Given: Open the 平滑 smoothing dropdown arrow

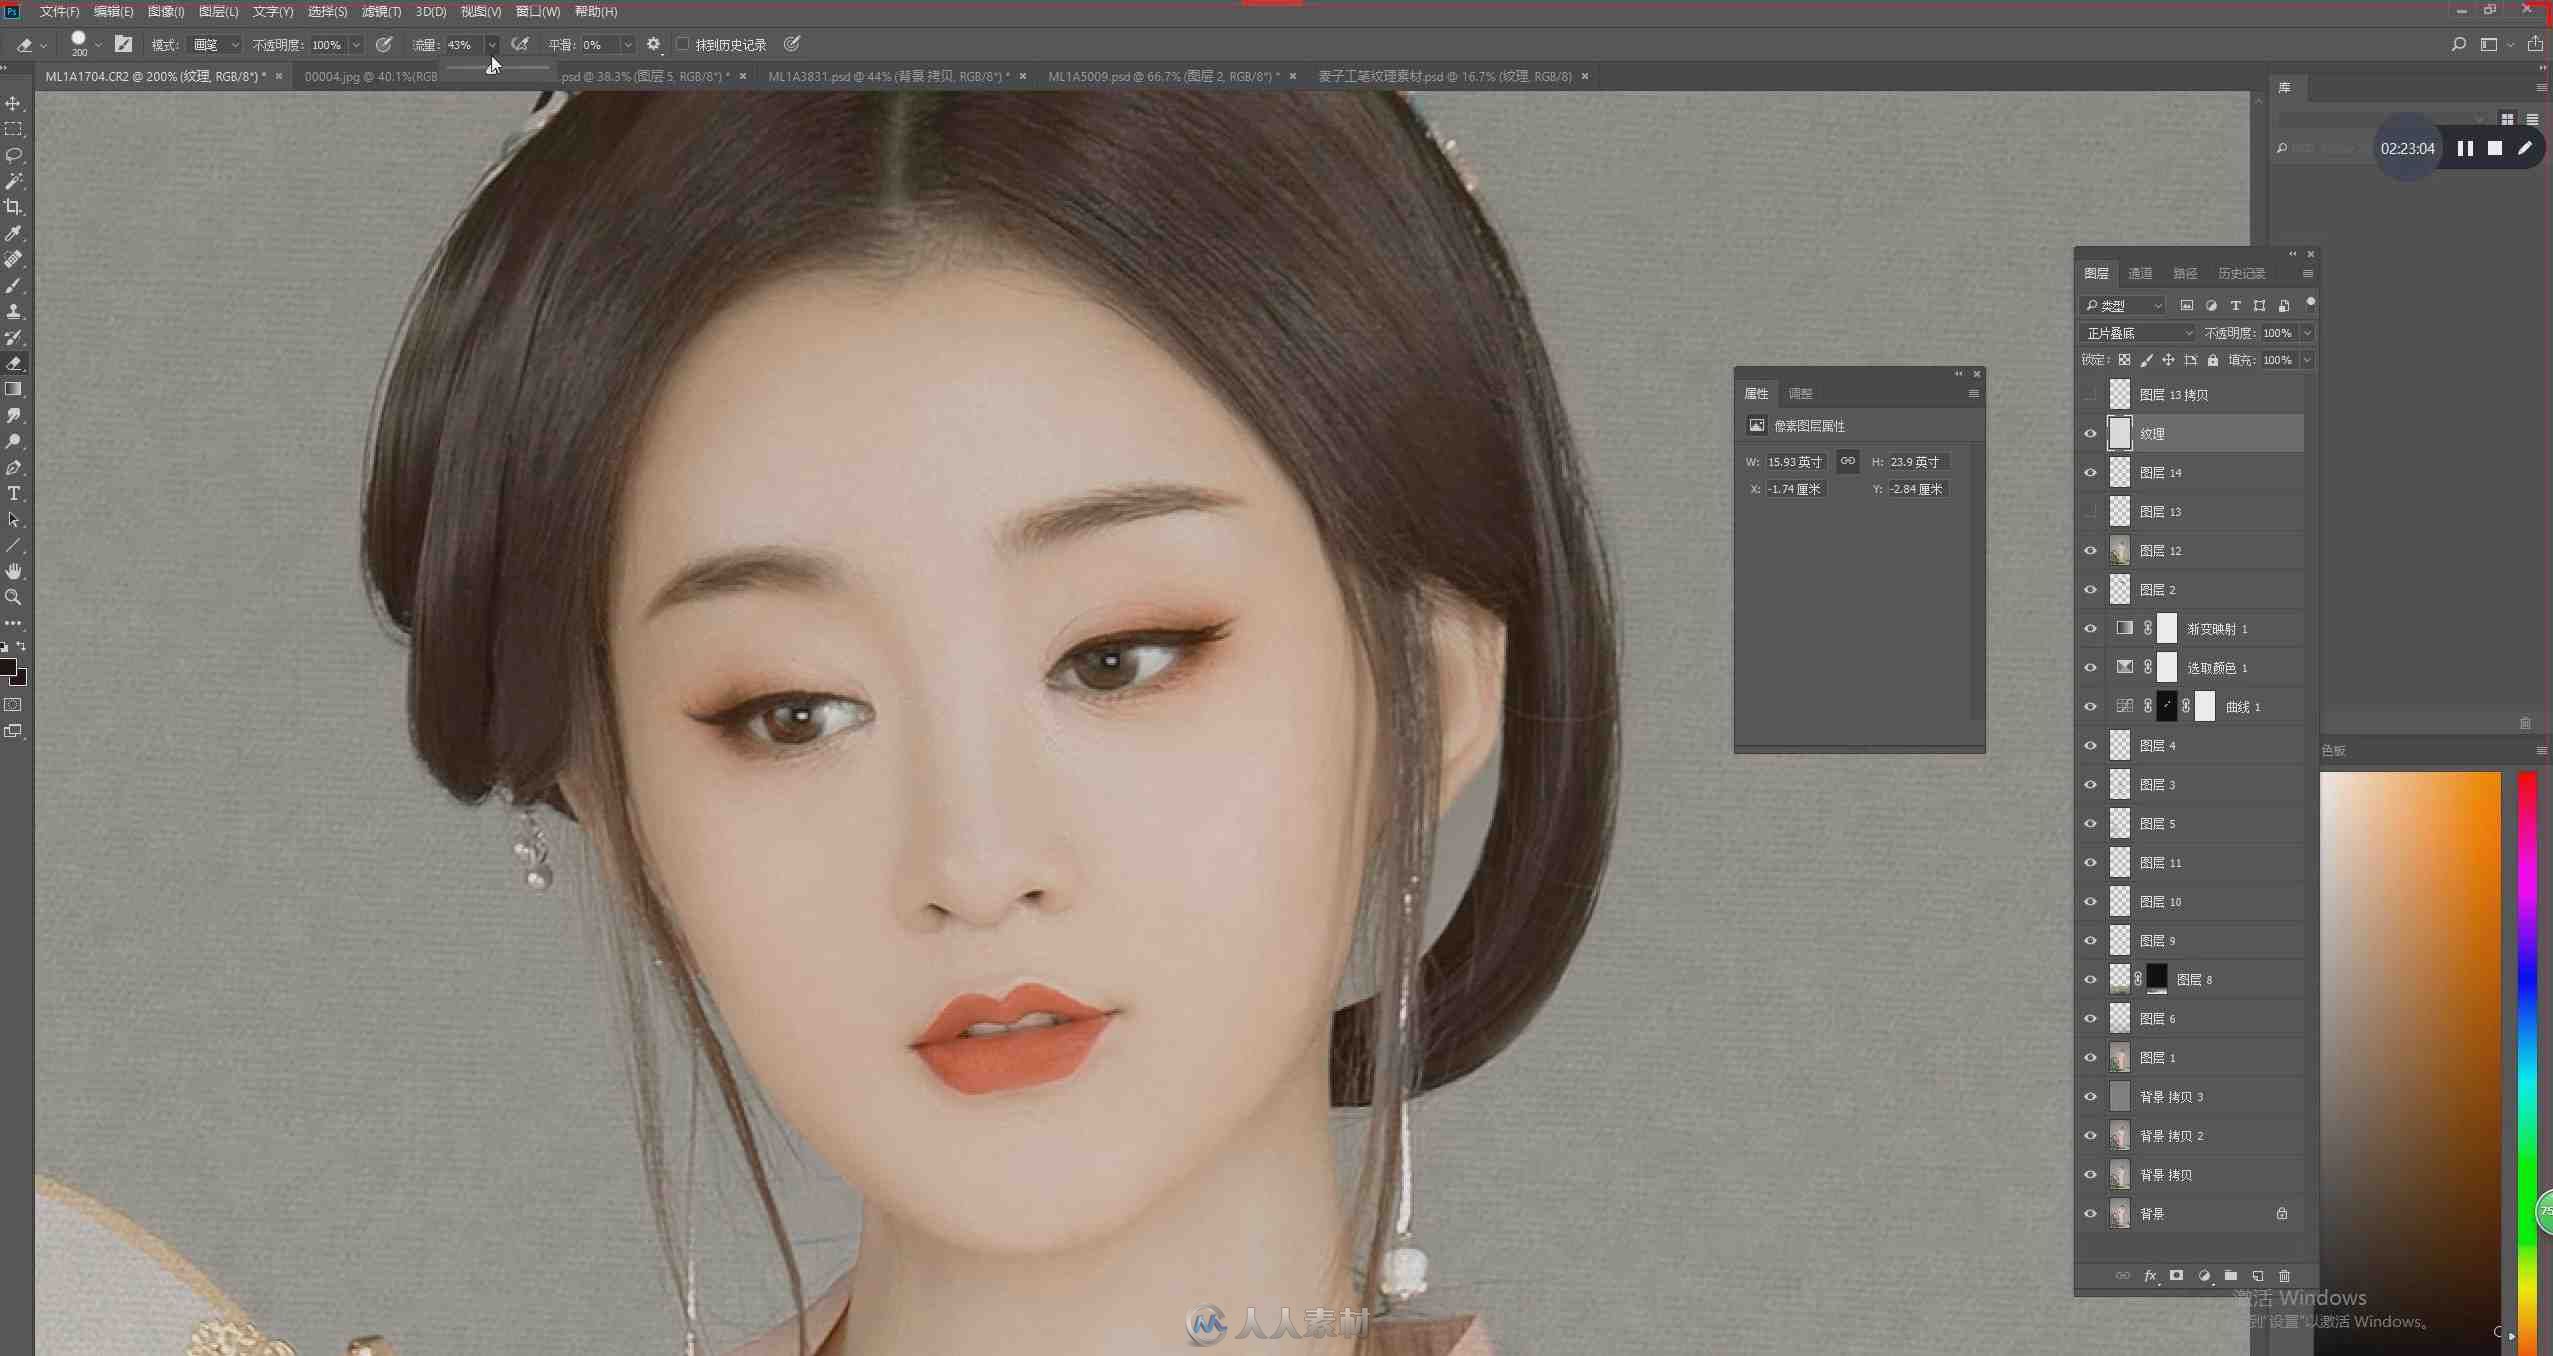Looking at the screenshot, I should click(x=628, y=44).
